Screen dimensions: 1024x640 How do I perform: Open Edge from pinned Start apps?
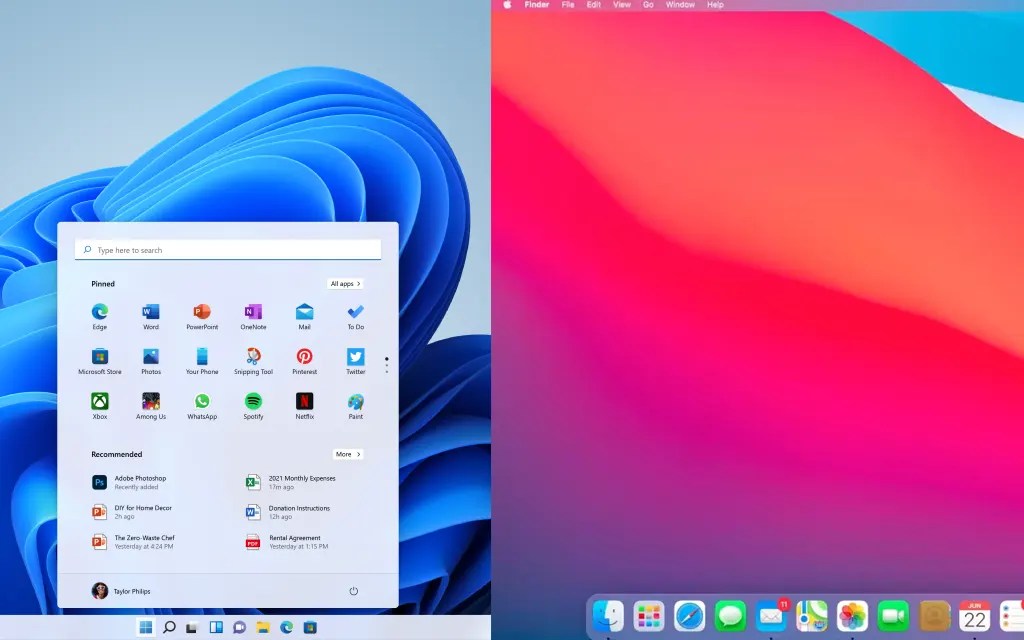click(x=100, y=316)
